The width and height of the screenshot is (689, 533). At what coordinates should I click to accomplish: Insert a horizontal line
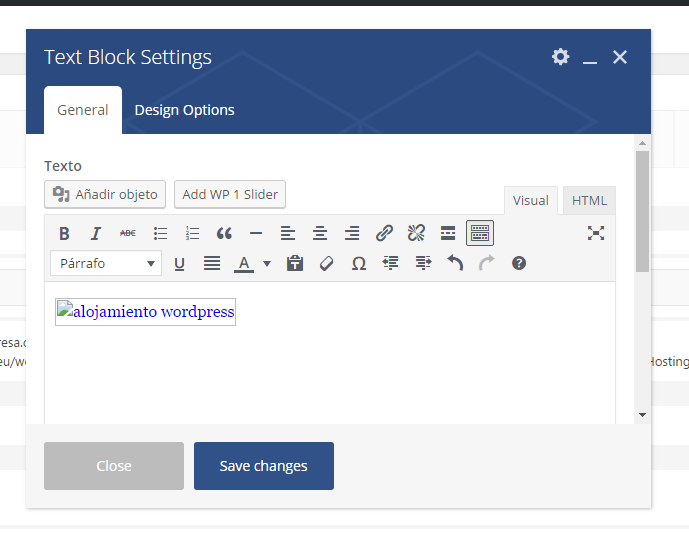pyautogui.click(x=256, y=233)
